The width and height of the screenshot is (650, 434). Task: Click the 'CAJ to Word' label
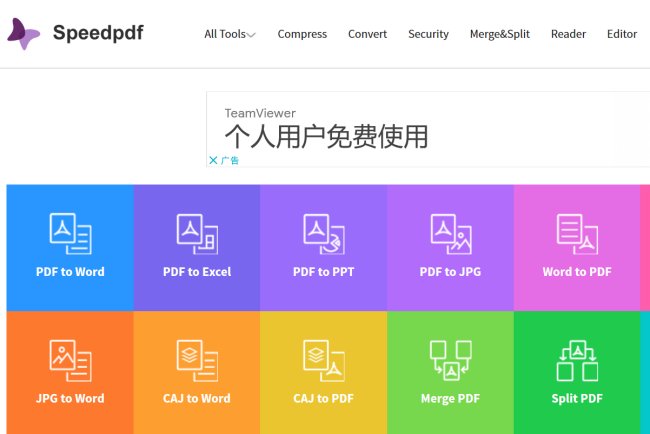tap(196, 398)
